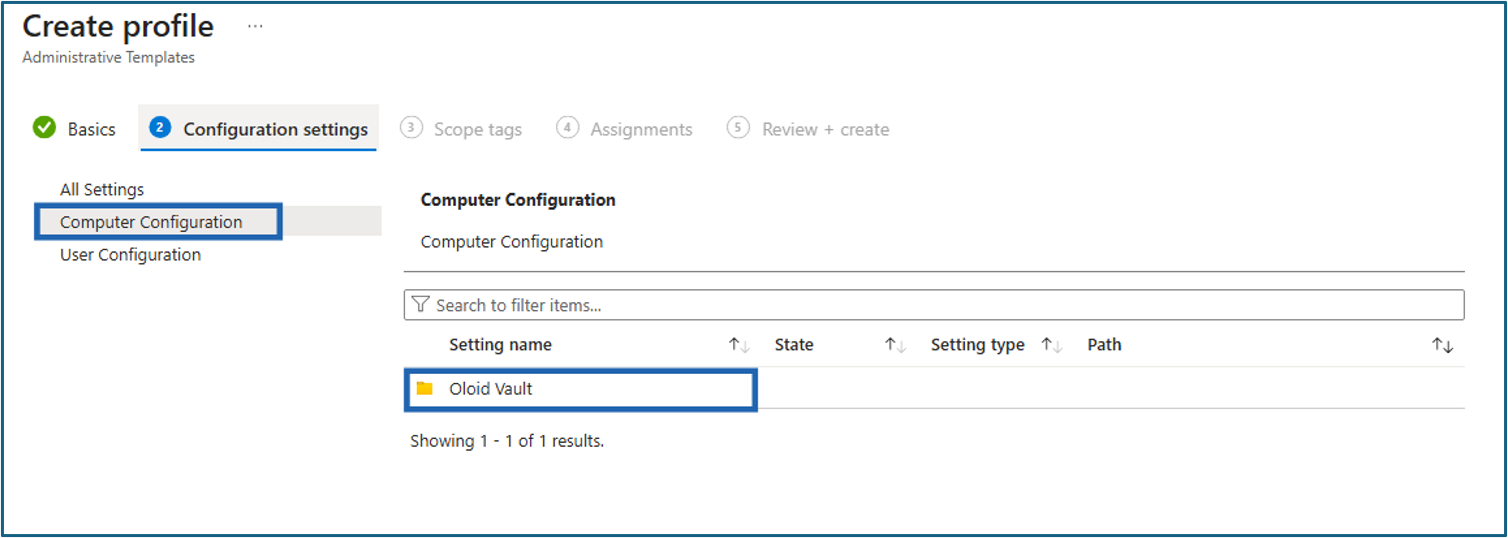Open the Assignments step

(625, 129)
